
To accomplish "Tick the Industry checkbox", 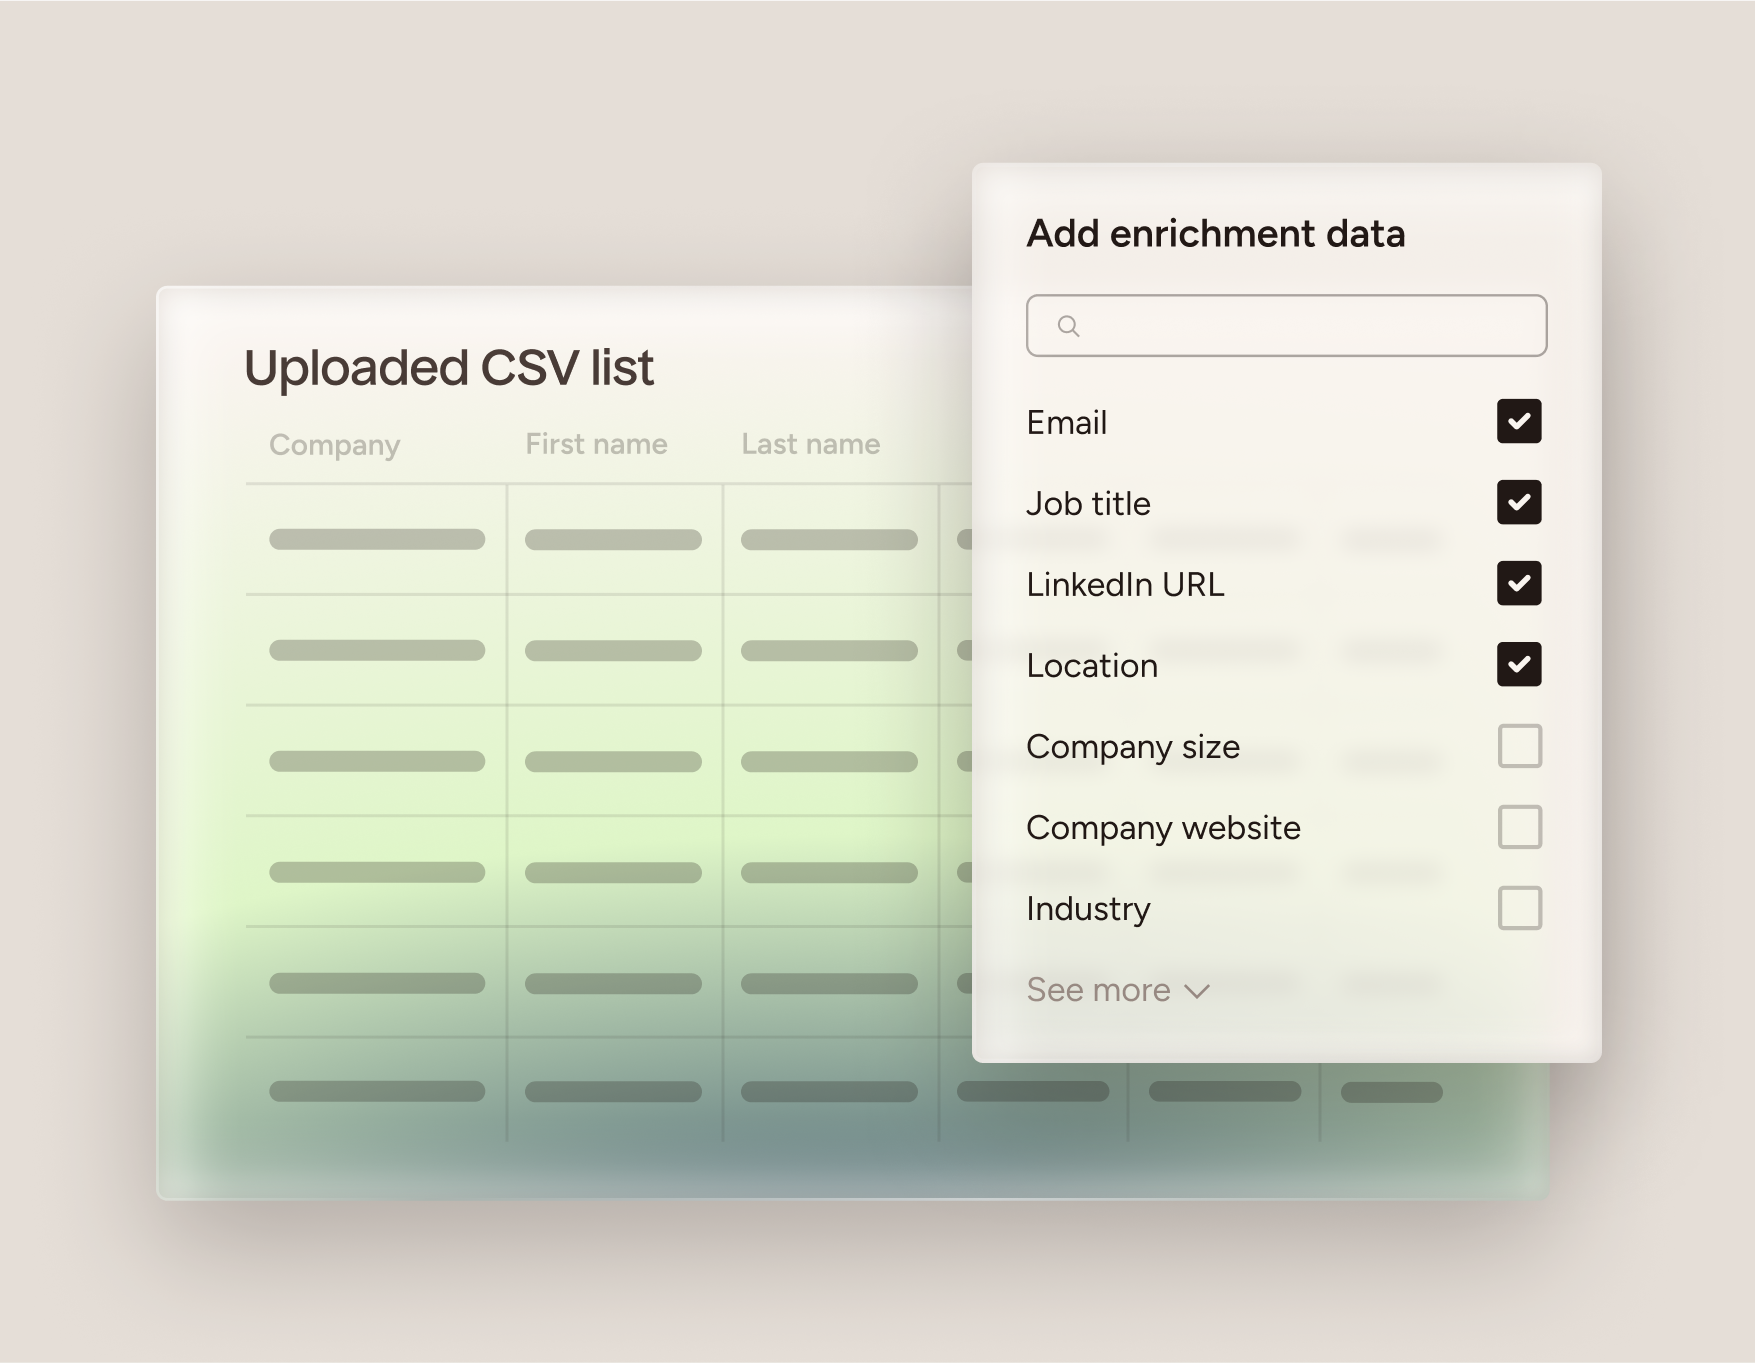I will point(1518,908).
